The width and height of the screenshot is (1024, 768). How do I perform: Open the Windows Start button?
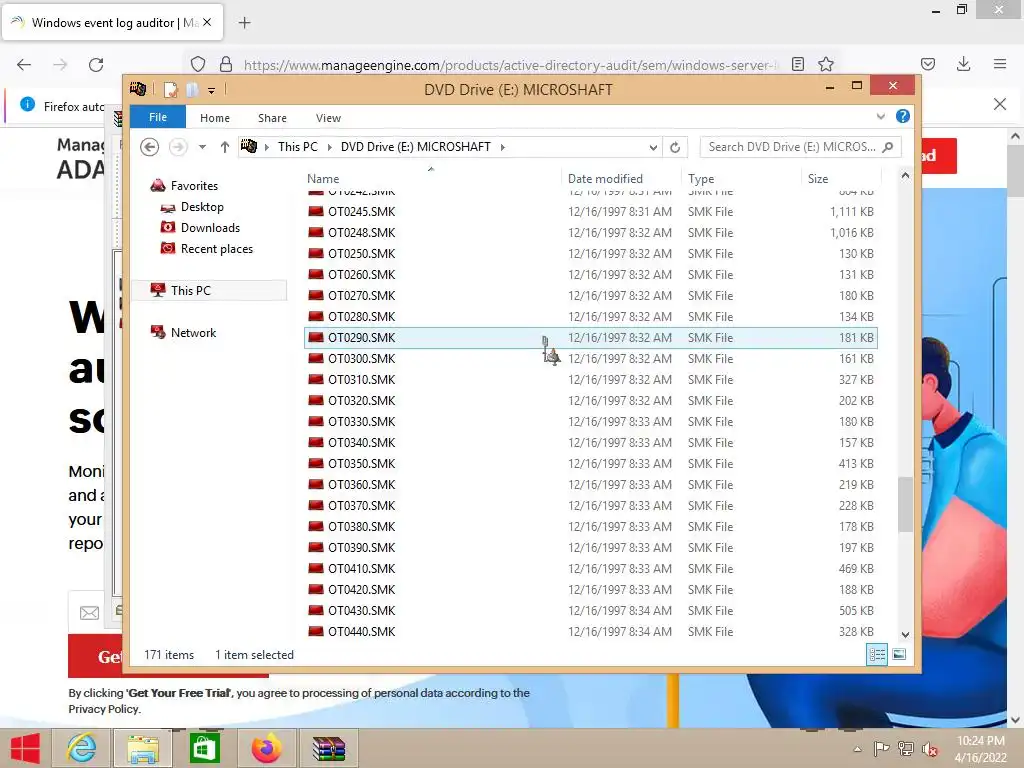[25, 748]
